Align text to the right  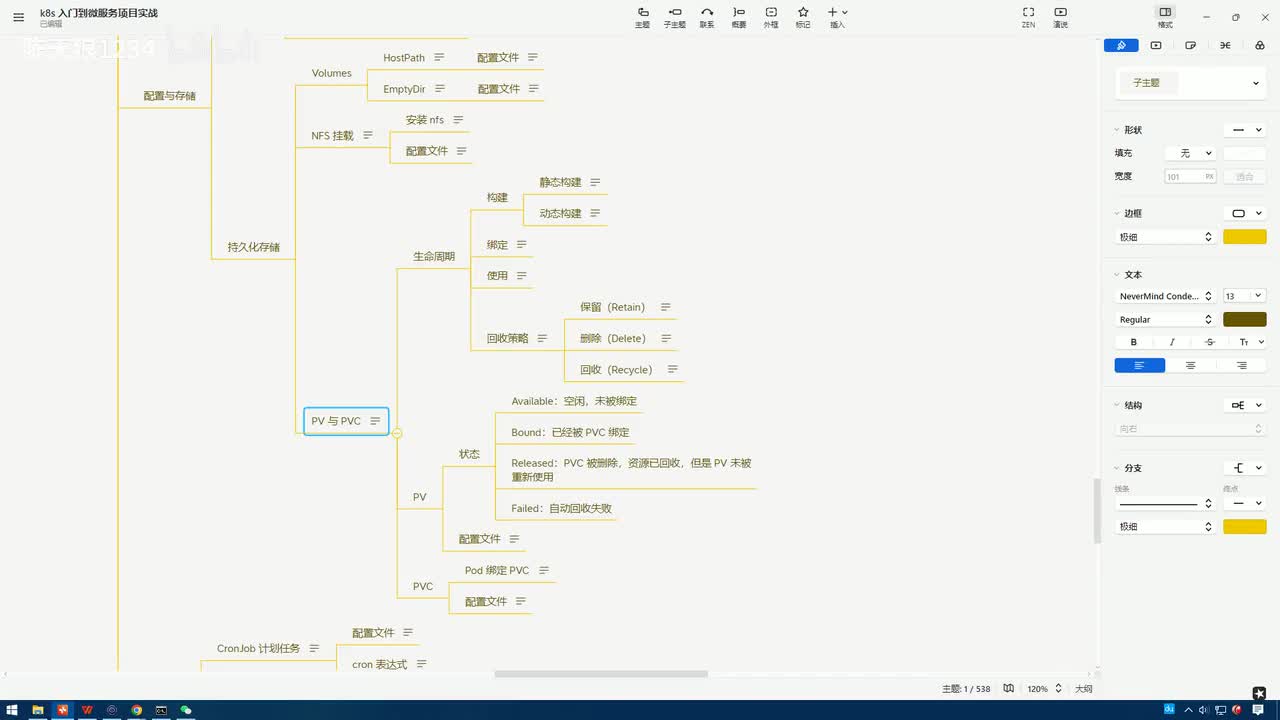pos(1241,365)
